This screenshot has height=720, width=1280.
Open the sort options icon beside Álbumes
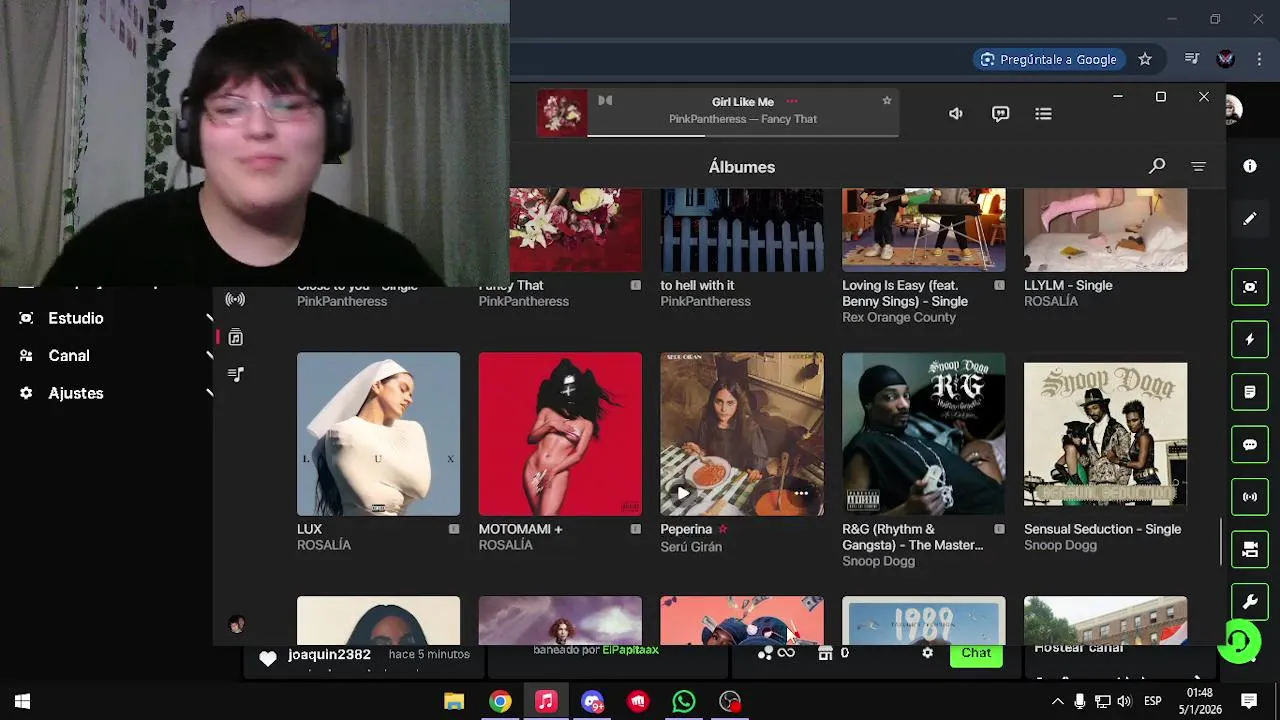pos(1198,166)
